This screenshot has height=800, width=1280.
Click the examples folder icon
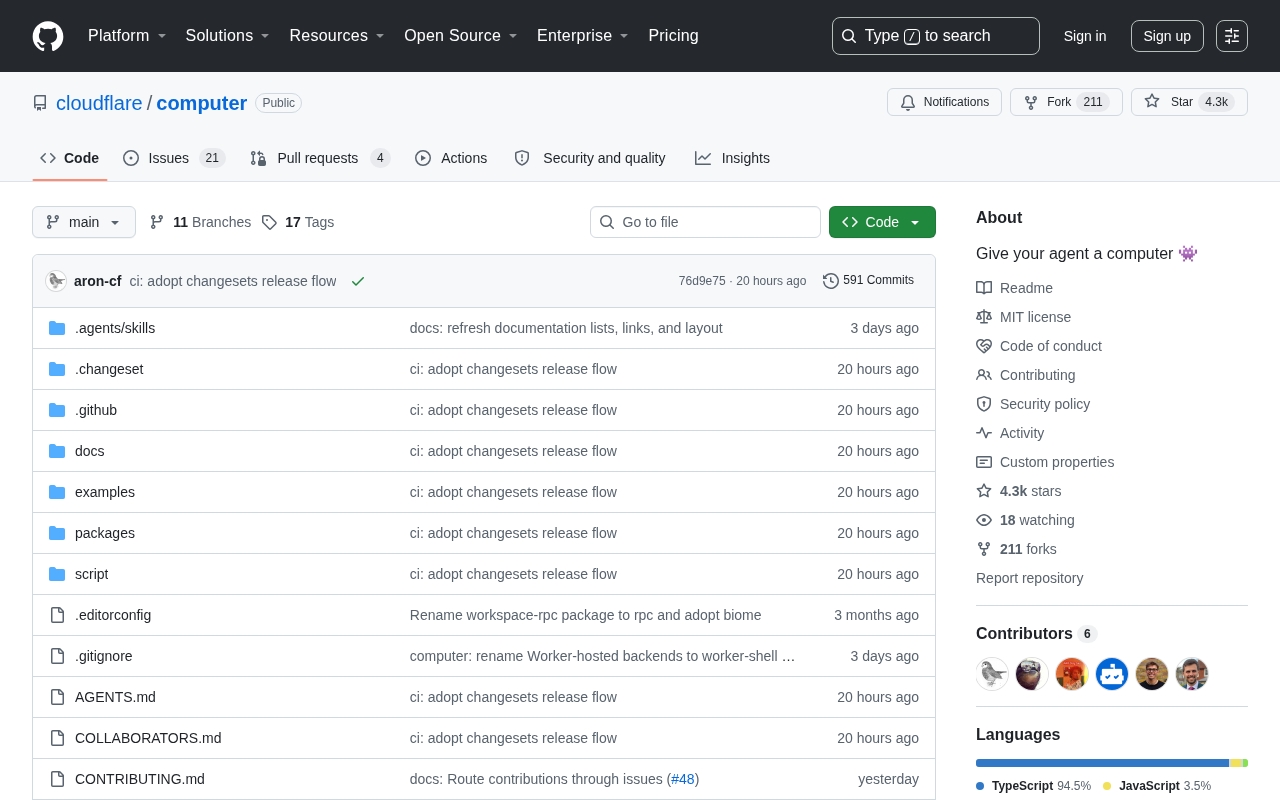(x=57, y=492)
